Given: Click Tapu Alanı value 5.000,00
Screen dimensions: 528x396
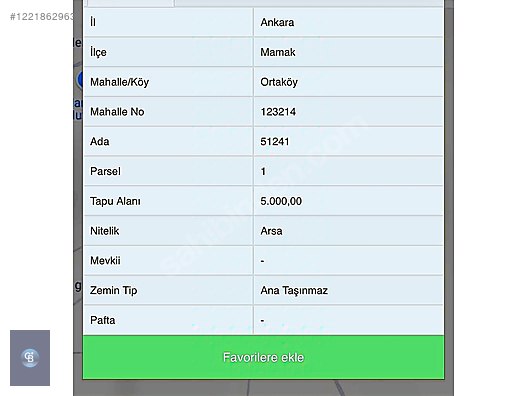Looking at the screenshot, I should coord(281,201).
